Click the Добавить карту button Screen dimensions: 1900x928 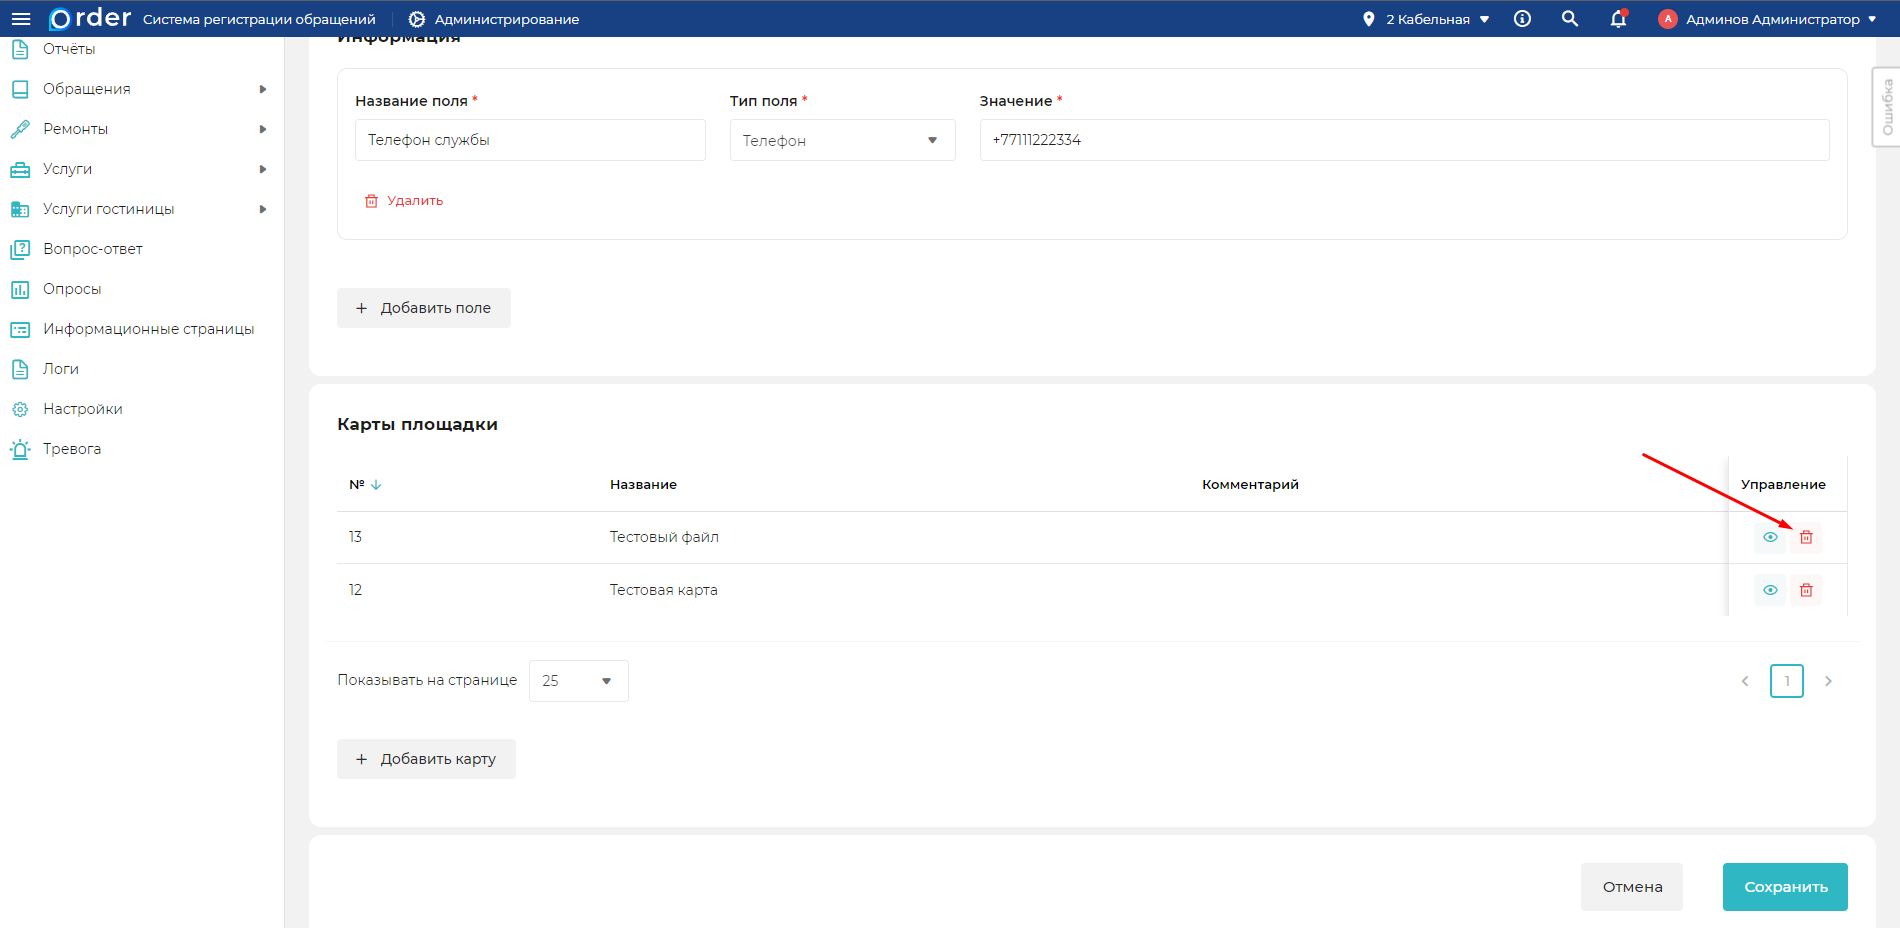click(426, 759)
